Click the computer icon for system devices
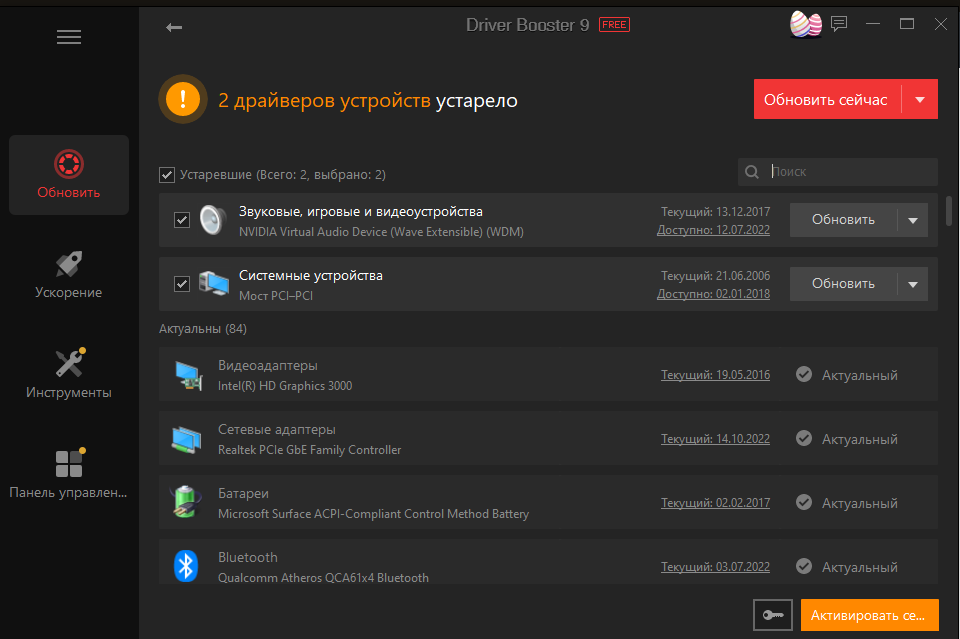 214,284
